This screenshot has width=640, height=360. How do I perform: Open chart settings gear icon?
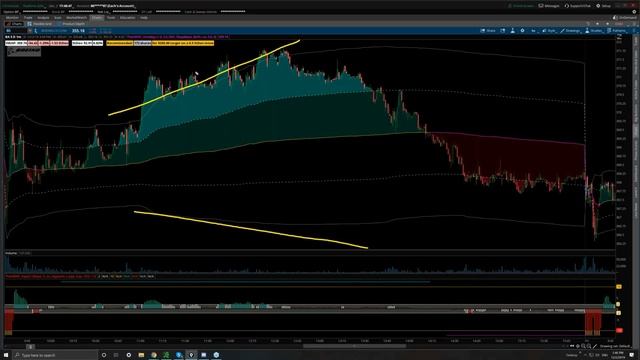522,31
